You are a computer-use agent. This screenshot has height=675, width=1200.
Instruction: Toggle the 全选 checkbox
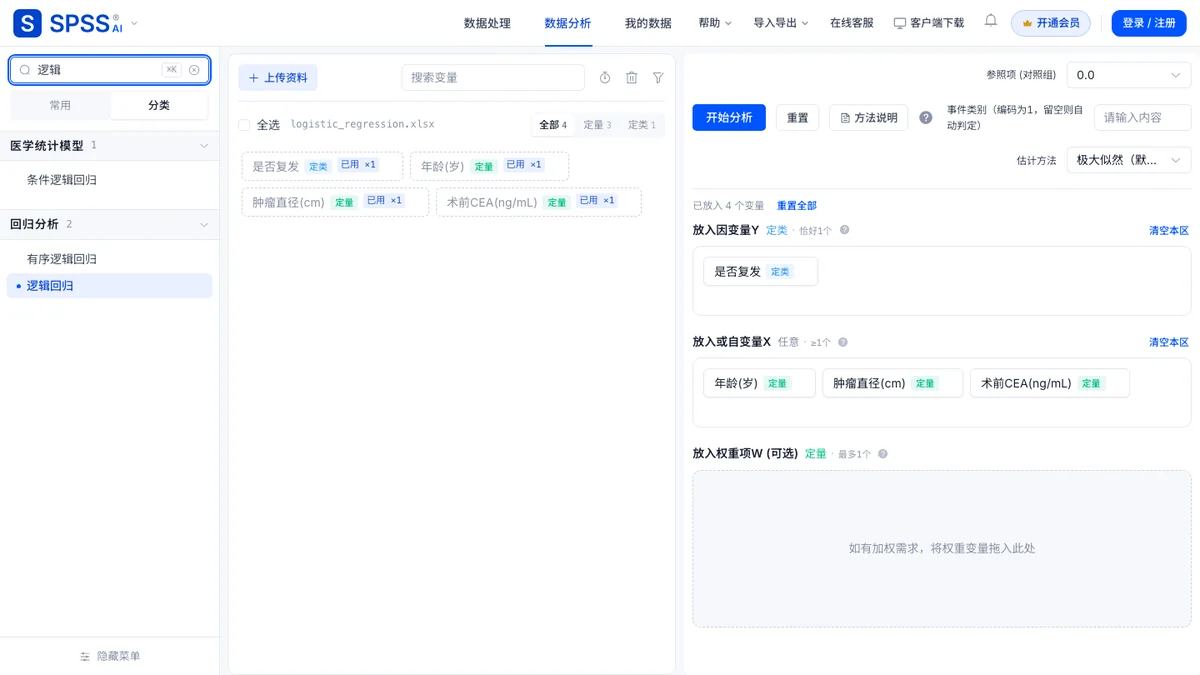point(244,125)
